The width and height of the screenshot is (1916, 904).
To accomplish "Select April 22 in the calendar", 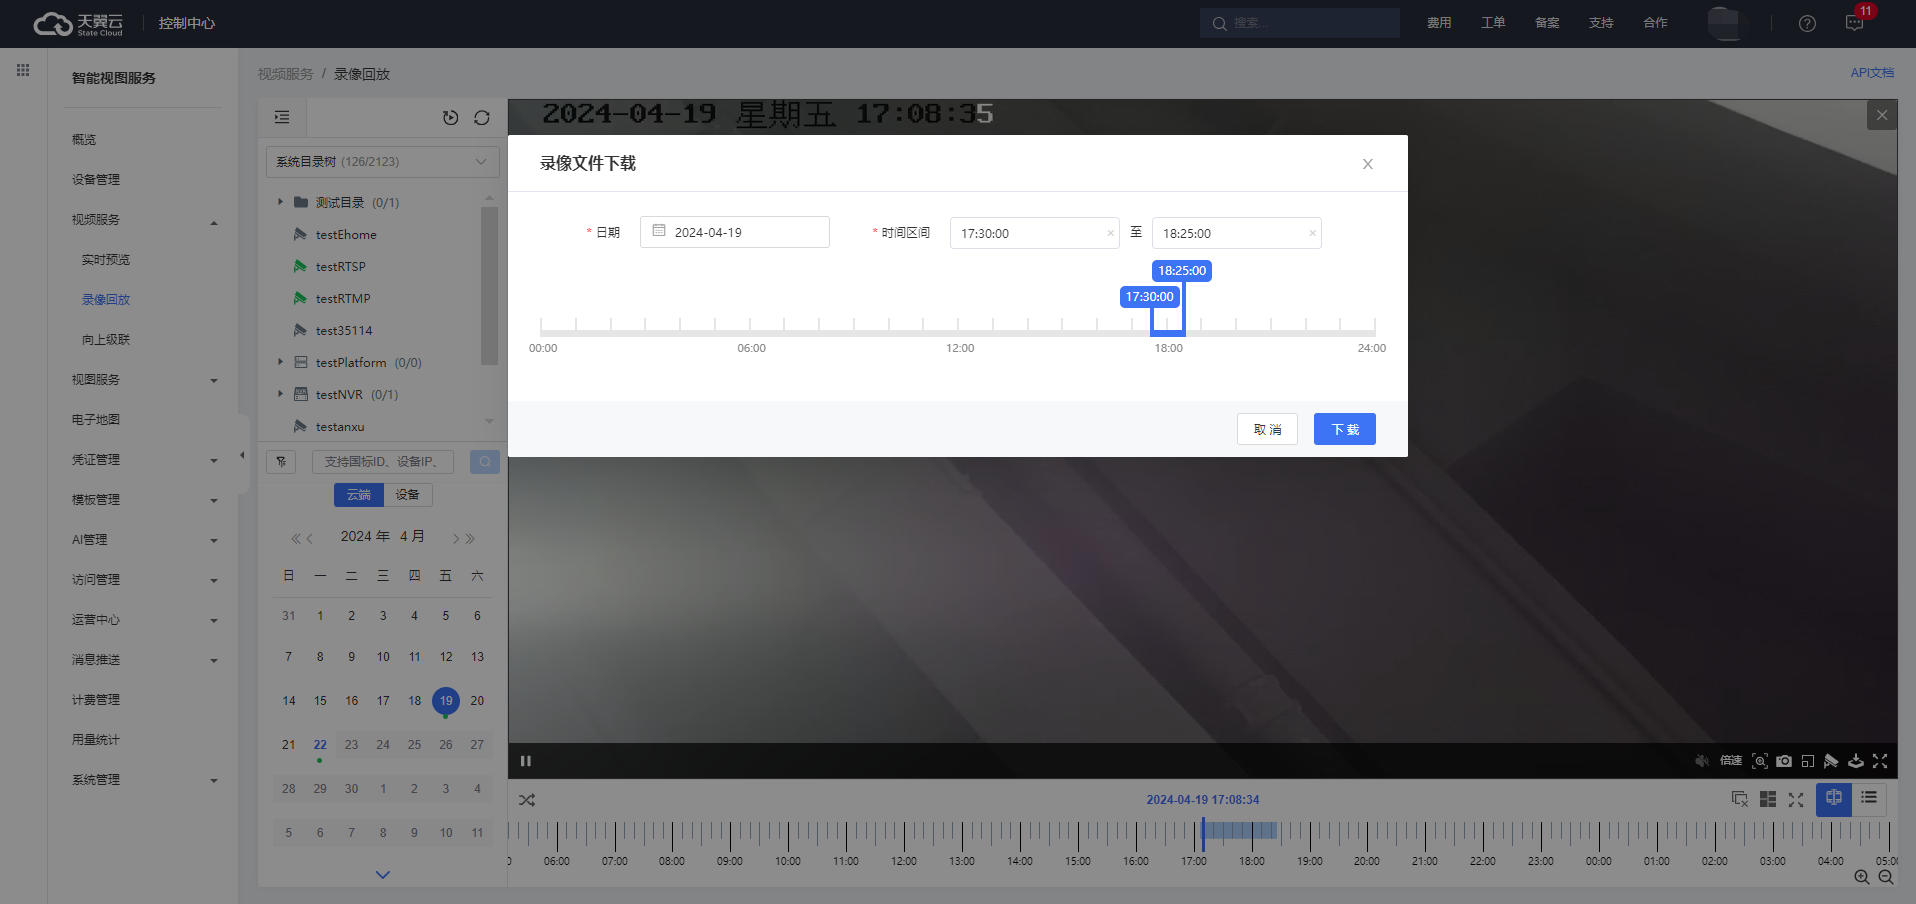I will [320, 745].
